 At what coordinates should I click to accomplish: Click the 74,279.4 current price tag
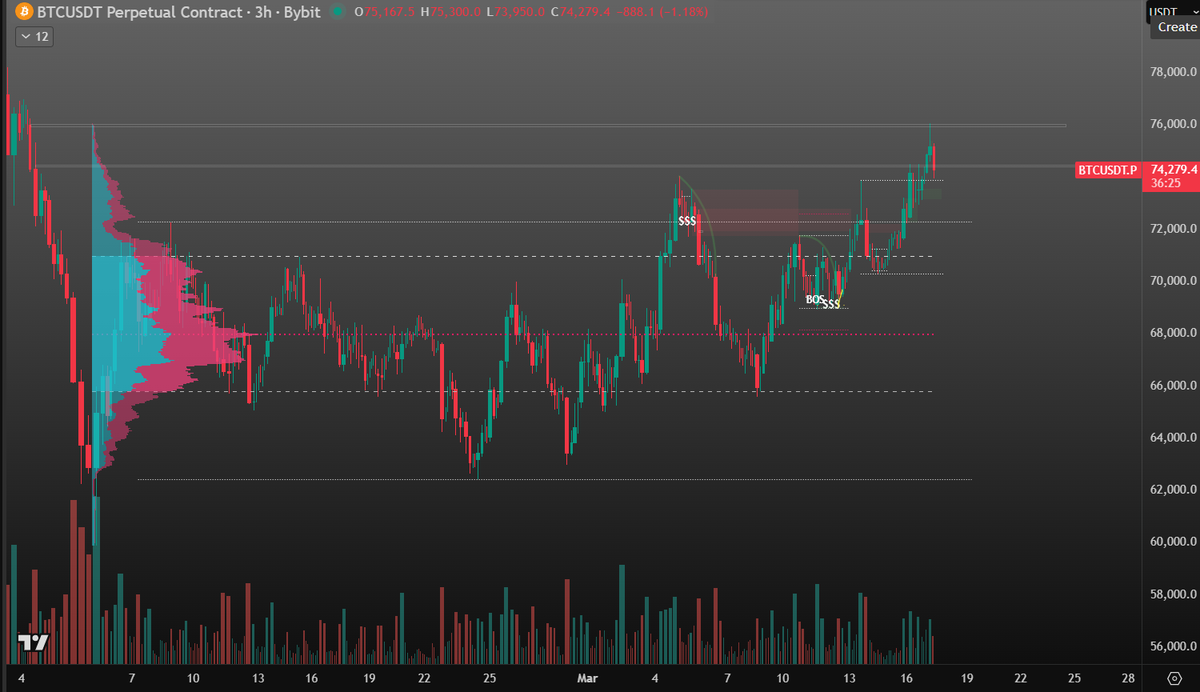coord(1172,169)
